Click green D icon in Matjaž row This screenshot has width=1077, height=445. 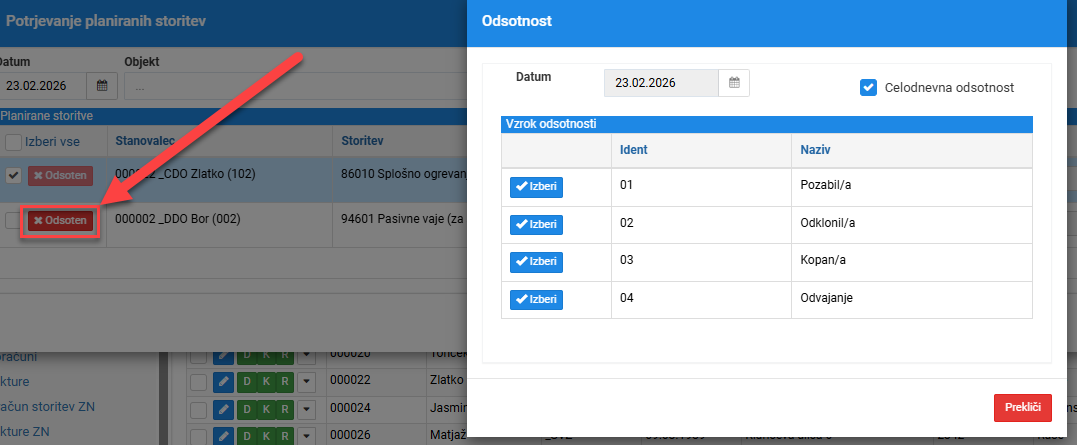click(246, 435)
